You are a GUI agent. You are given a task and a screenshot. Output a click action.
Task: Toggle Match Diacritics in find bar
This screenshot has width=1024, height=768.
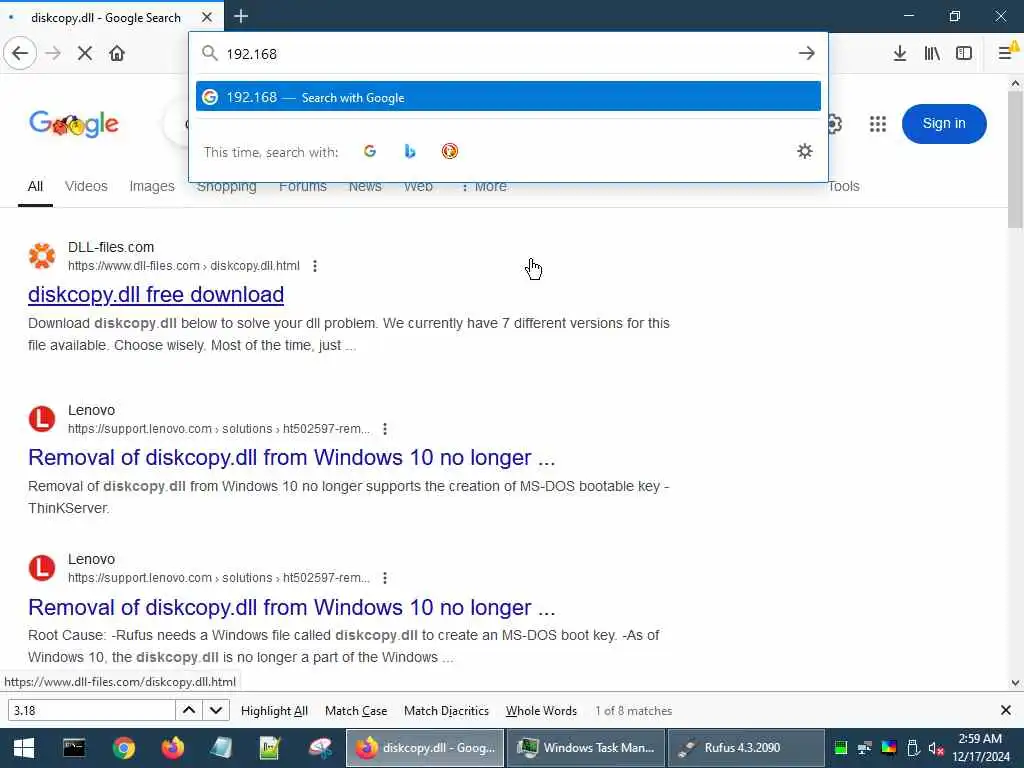click(x=446, y=711)
